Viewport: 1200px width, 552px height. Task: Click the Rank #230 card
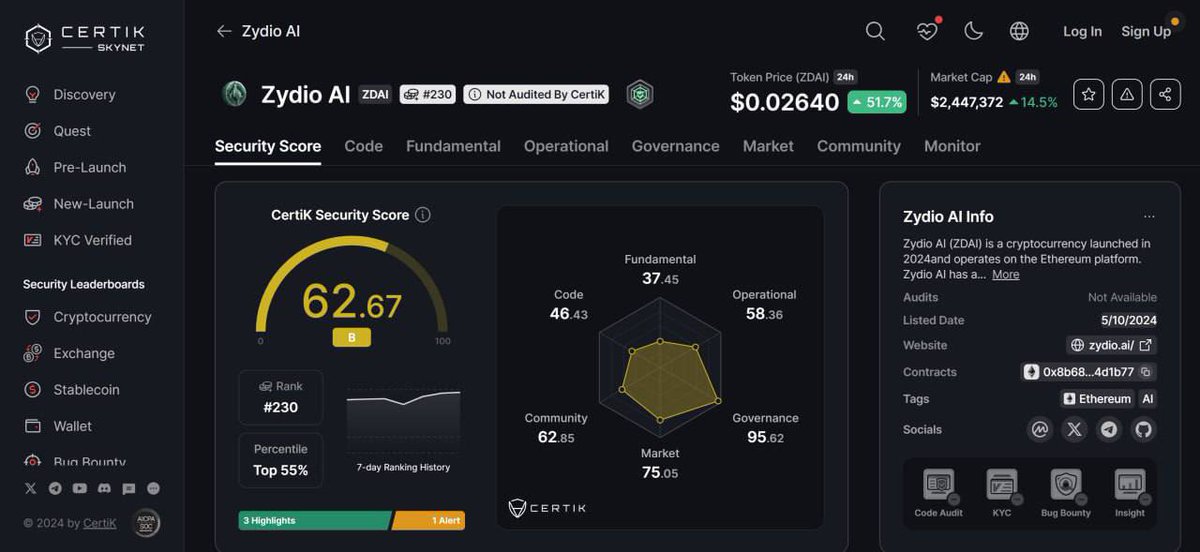(x=281, y=397)
